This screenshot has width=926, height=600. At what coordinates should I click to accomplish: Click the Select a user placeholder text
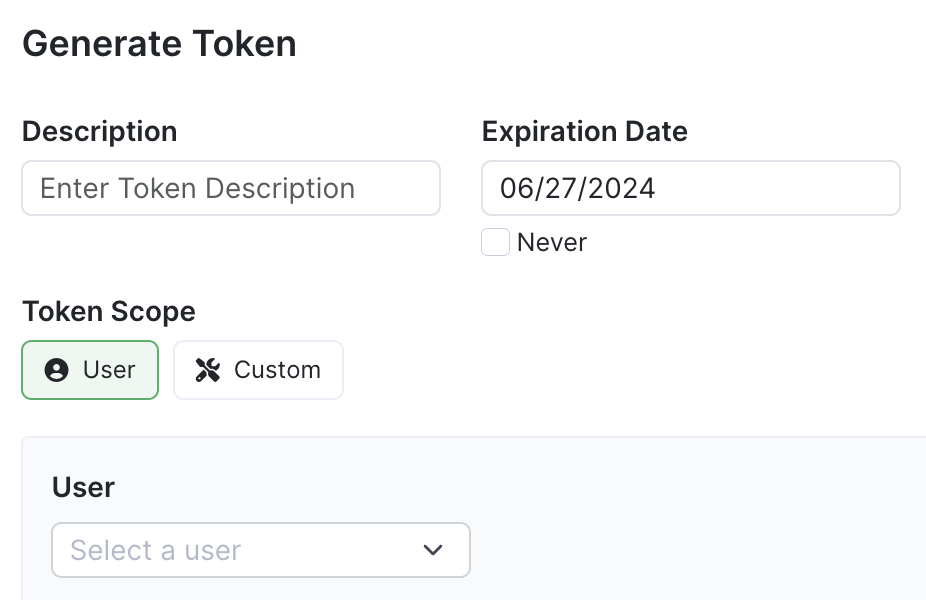pos(155,550)
